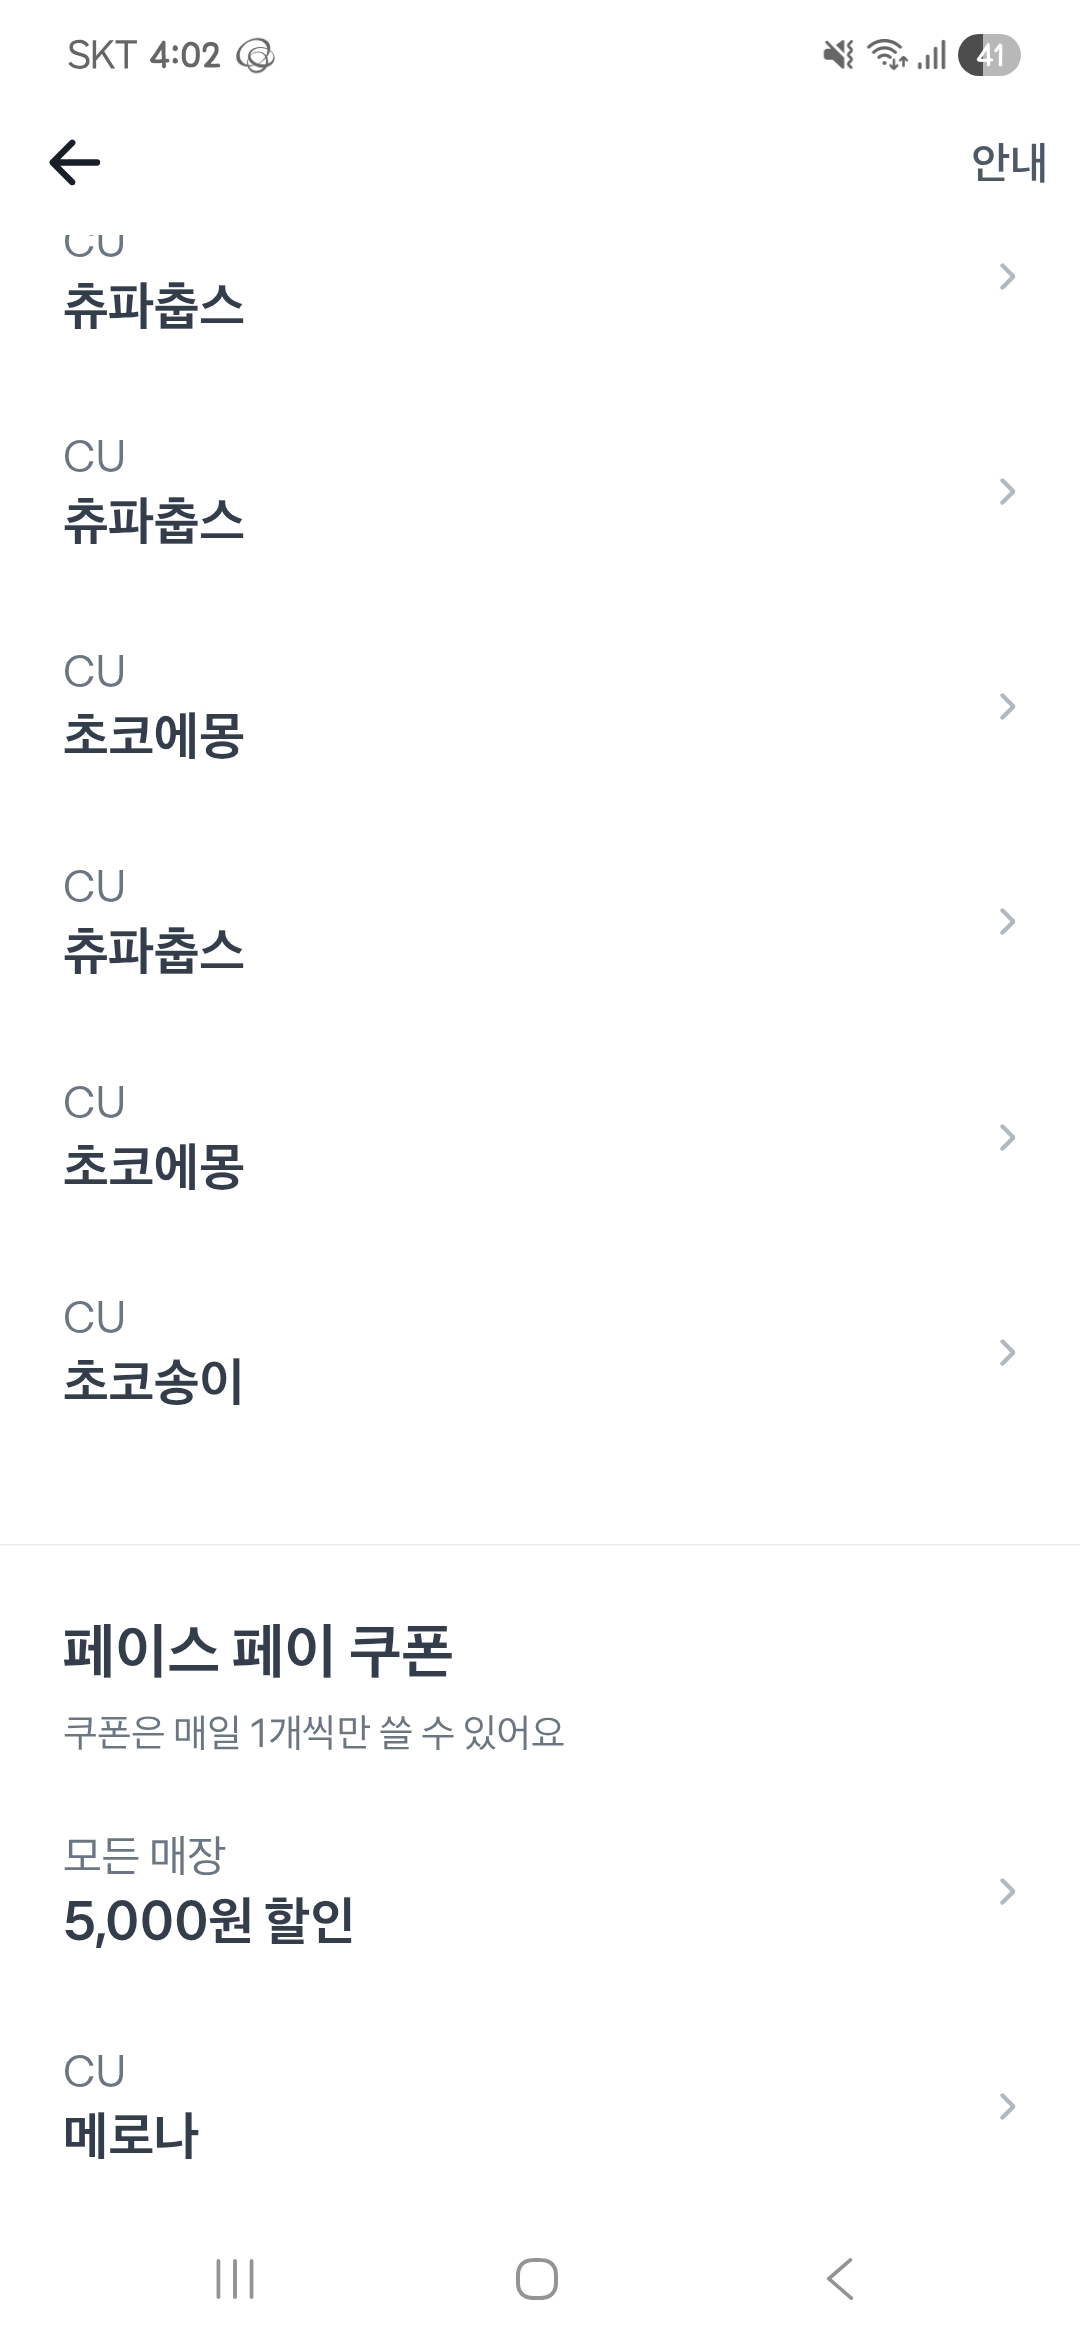Image resolution: width=1080 pixels, height=2340 pixels.
Task: Open the partially hidden top 츄파춥스 coupon
Action: click(154, 303)
